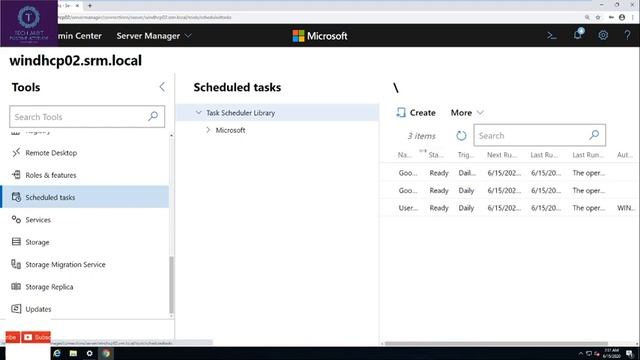Viewport: 640px width, 360px height.
Task: Click the Create button
Action: (x=416, y=113)
